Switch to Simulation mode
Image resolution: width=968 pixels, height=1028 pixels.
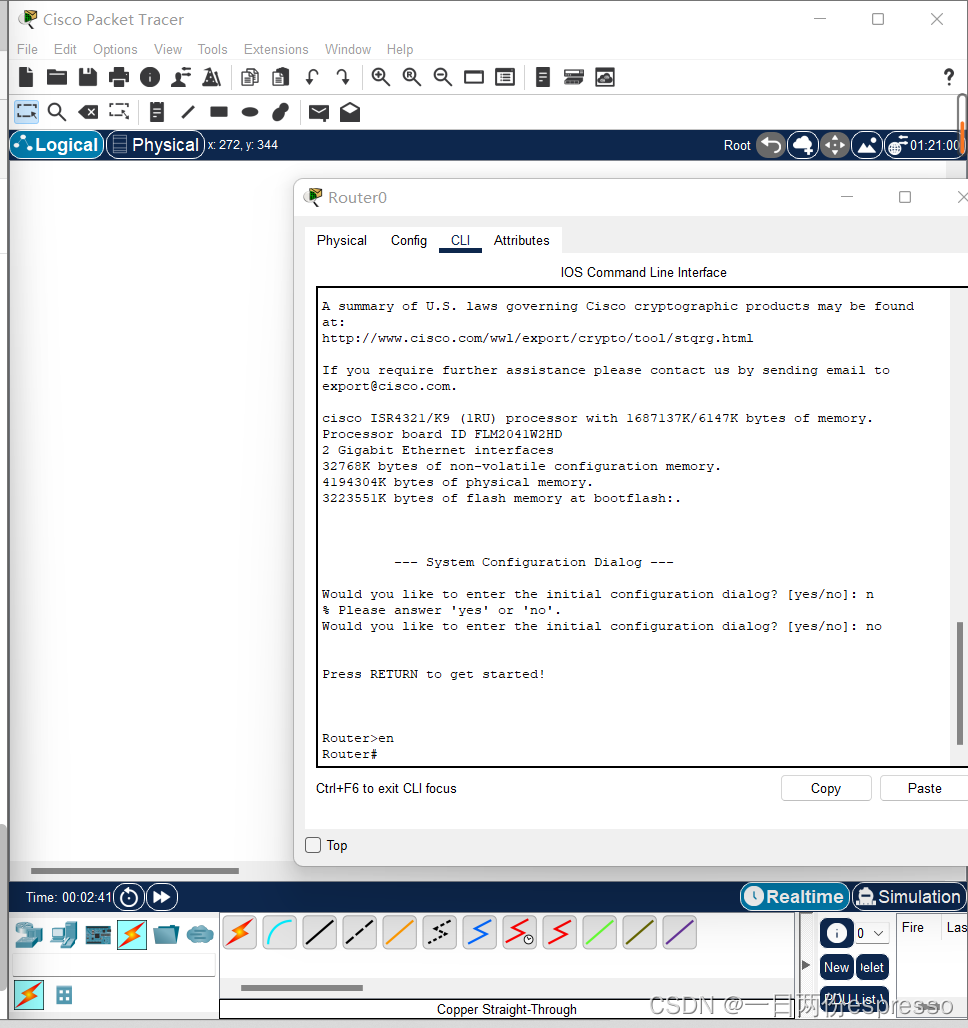coord(908,897)
